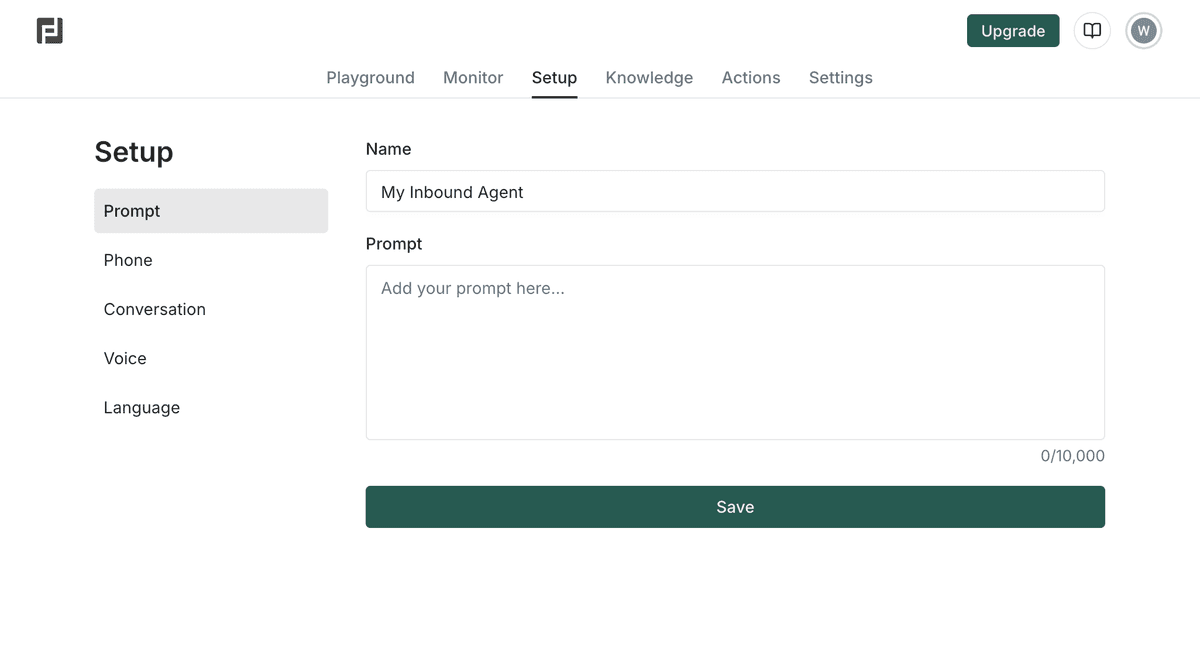Open the Monitor tab
1200x661 pixels.
[472, 77]
